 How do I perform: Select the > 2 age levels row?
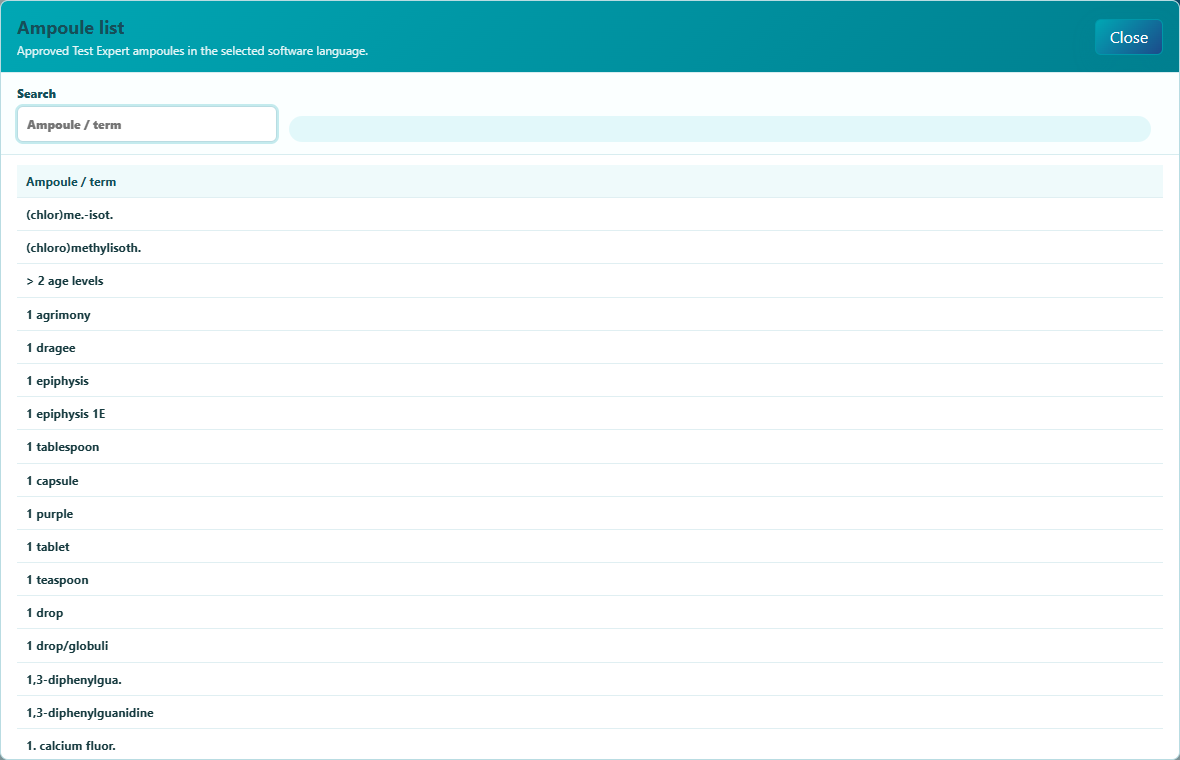589,281
